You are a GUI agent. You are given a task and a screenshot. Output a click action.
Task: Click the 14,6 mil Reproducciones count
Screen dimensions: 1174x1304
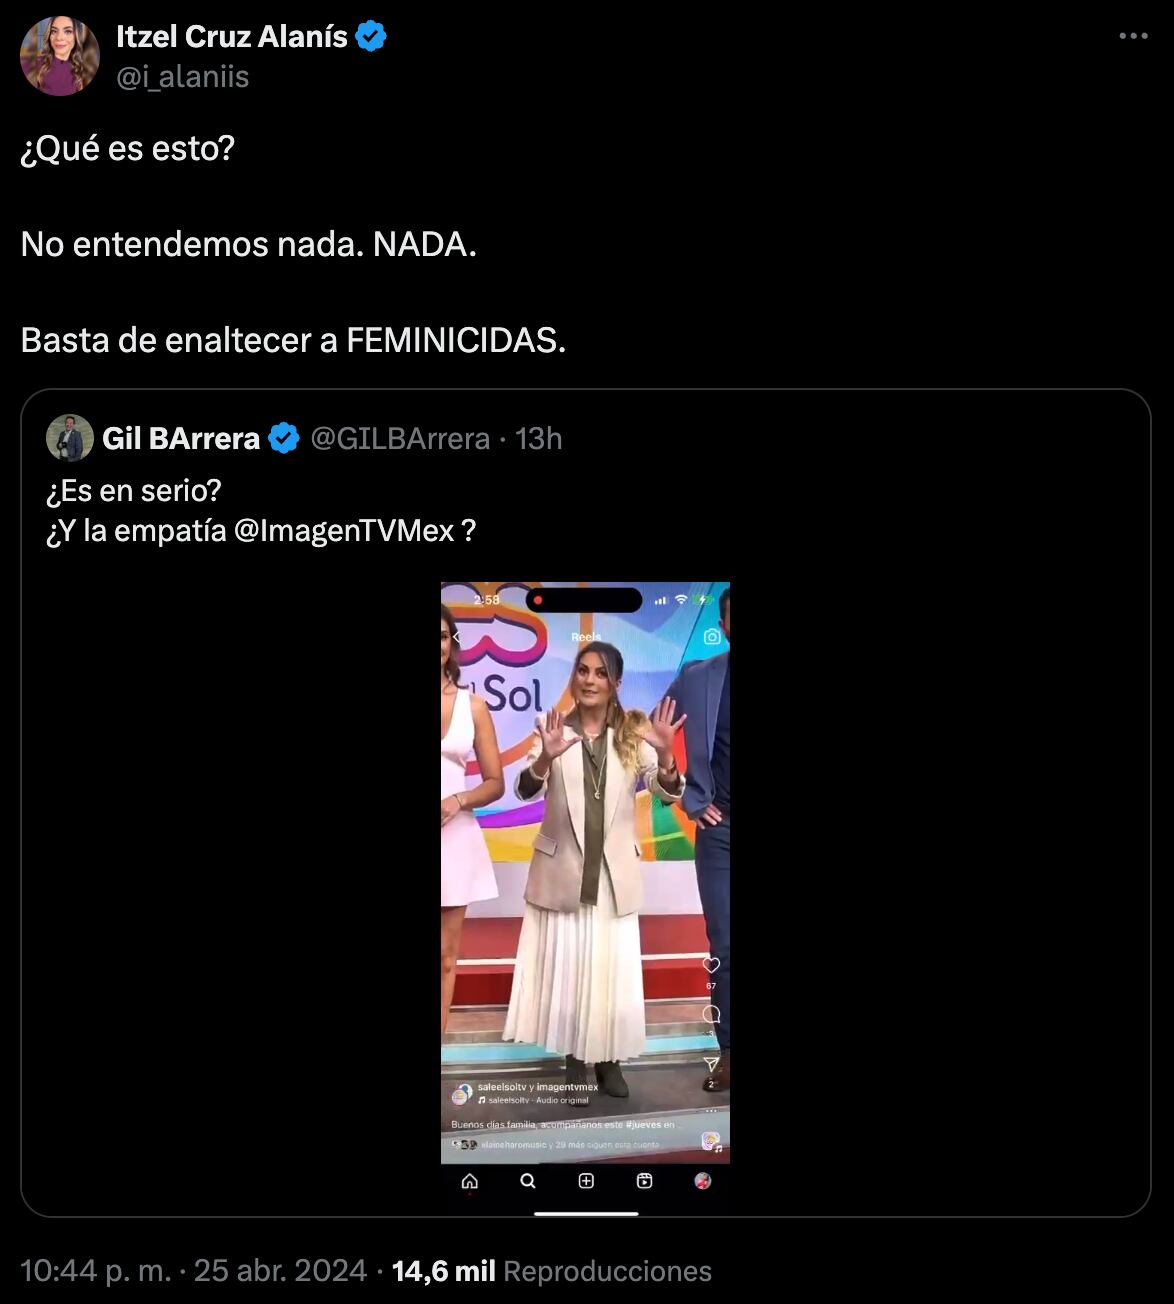coord(551,1271)
